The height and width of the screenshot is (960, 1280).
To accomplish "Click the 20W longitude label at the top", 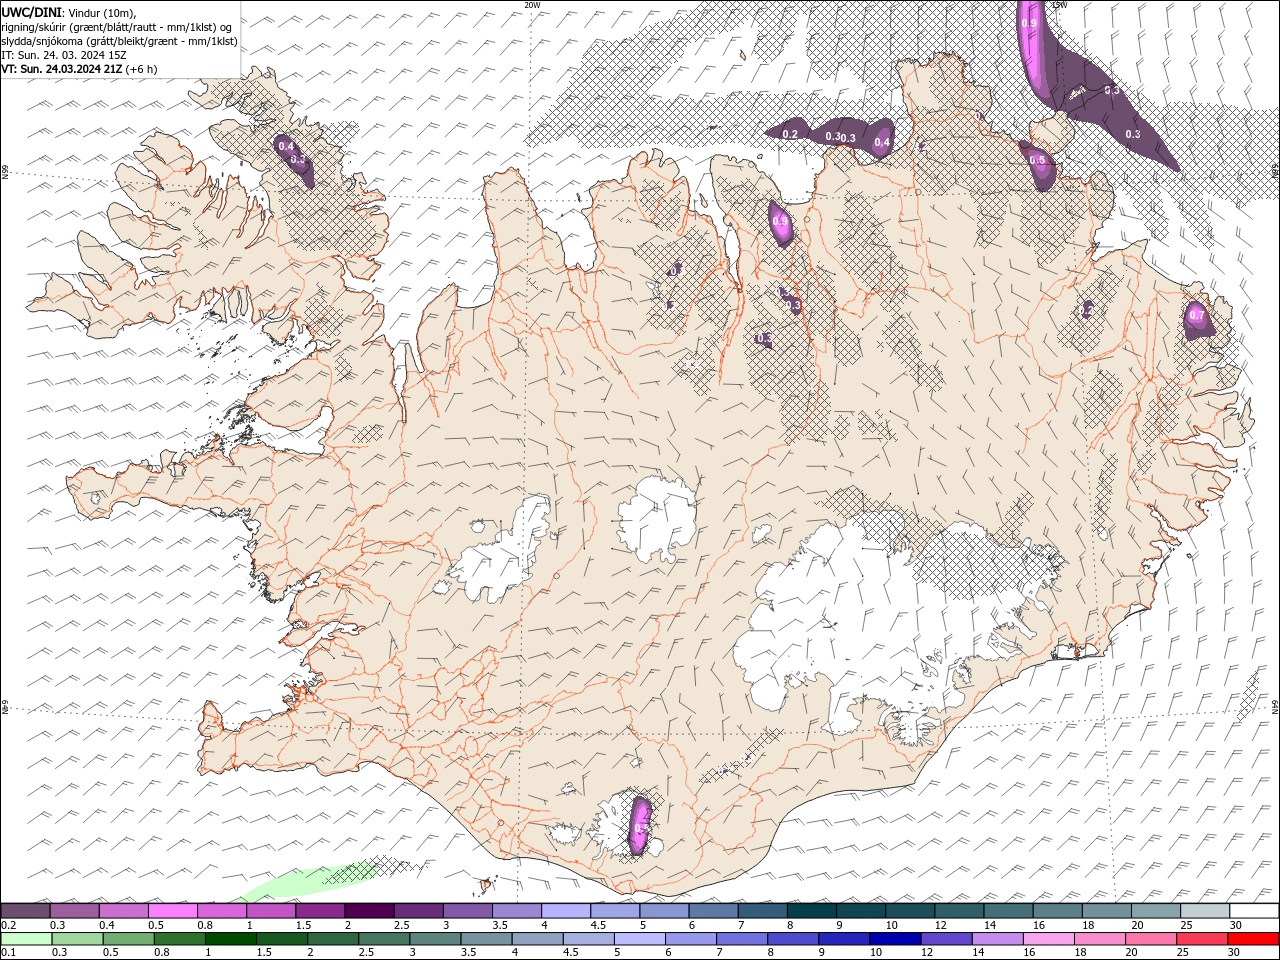I will [532, 5].
